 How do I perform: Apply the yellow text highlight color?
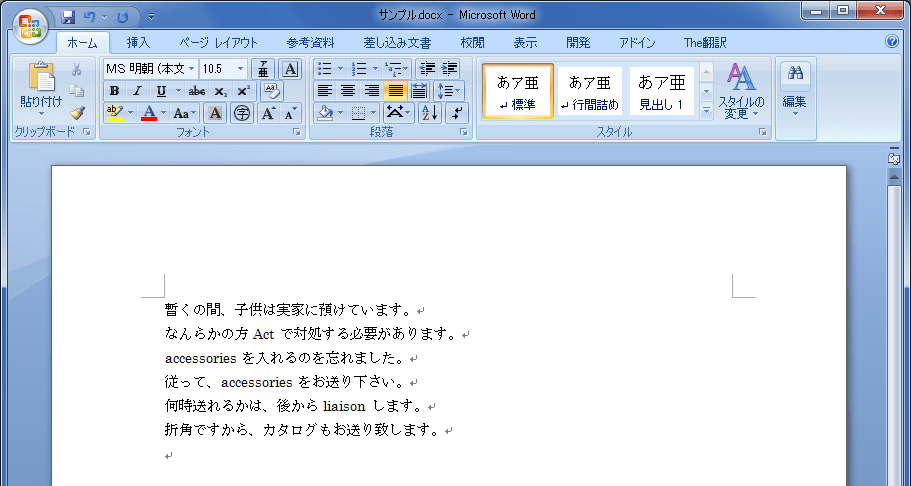[114, 113]
